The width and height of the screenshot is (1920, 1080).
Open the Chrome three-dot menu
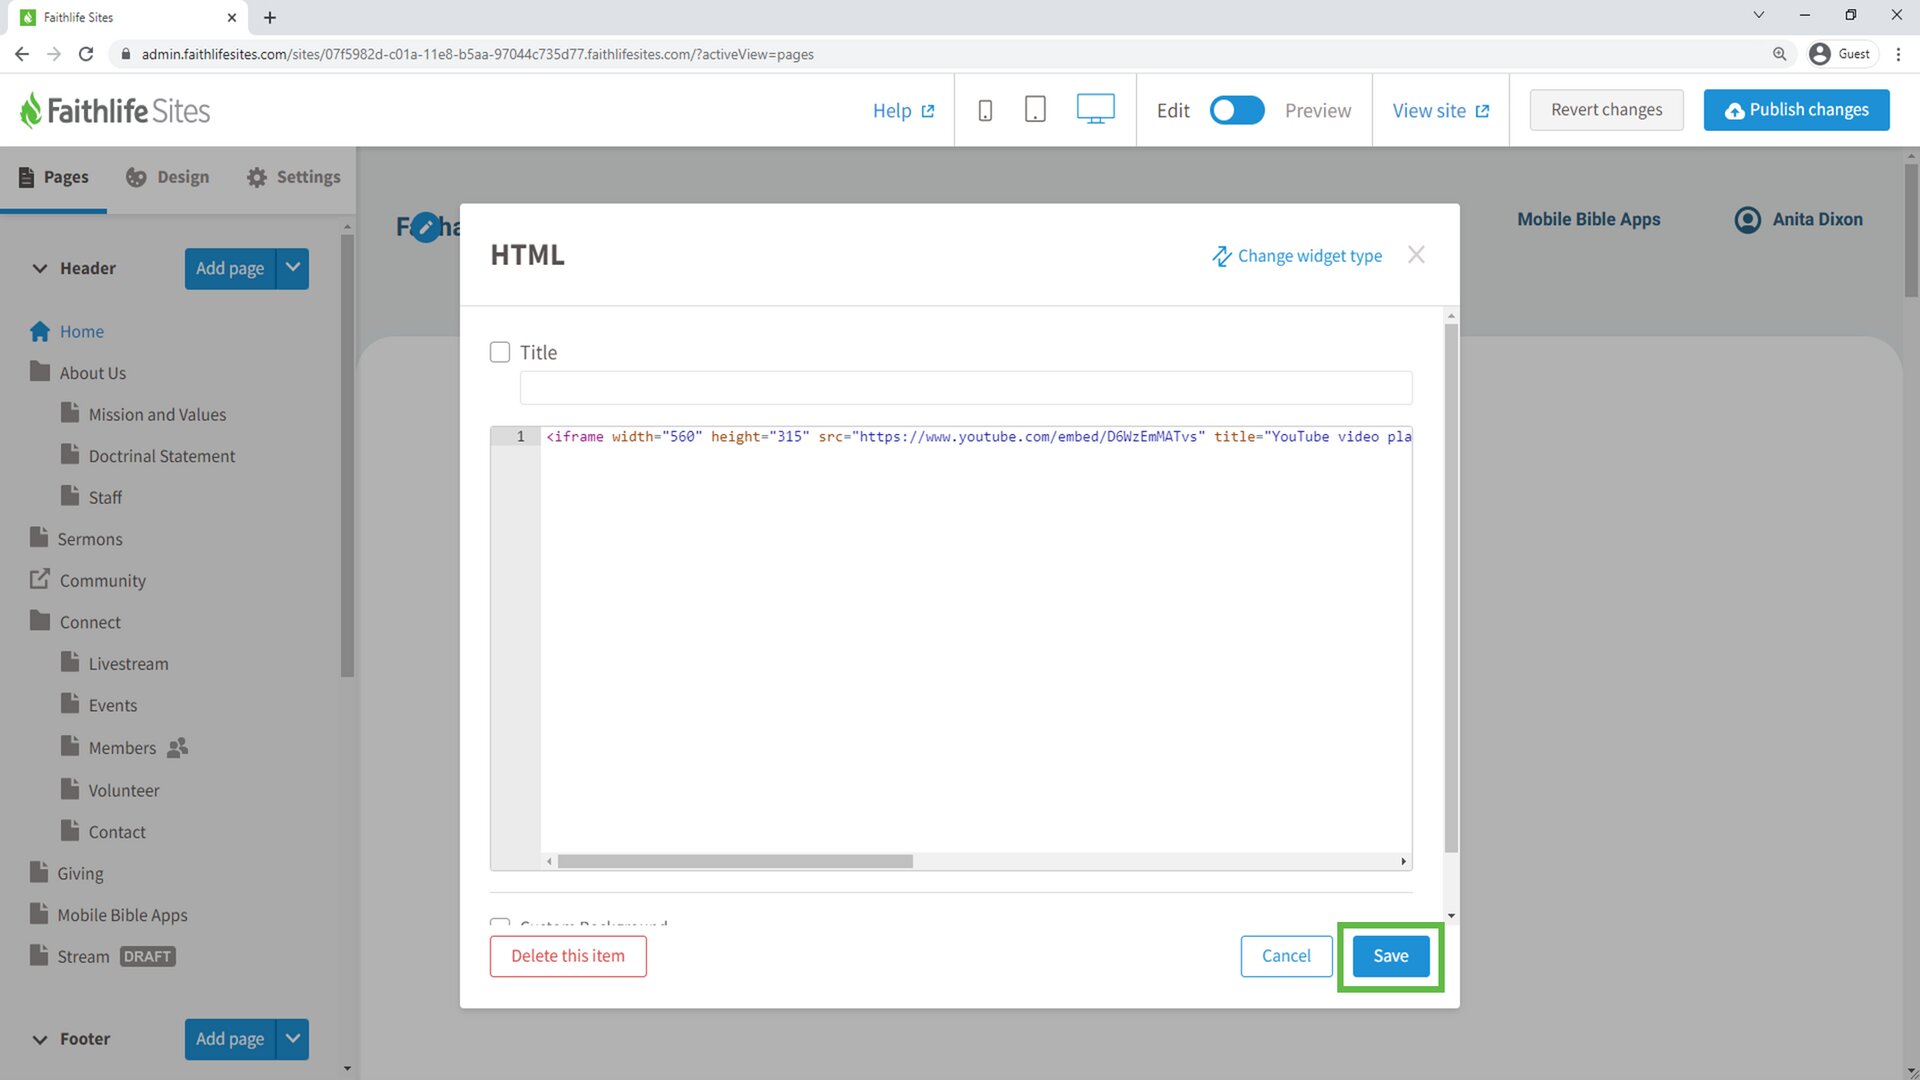point(1898,54)
